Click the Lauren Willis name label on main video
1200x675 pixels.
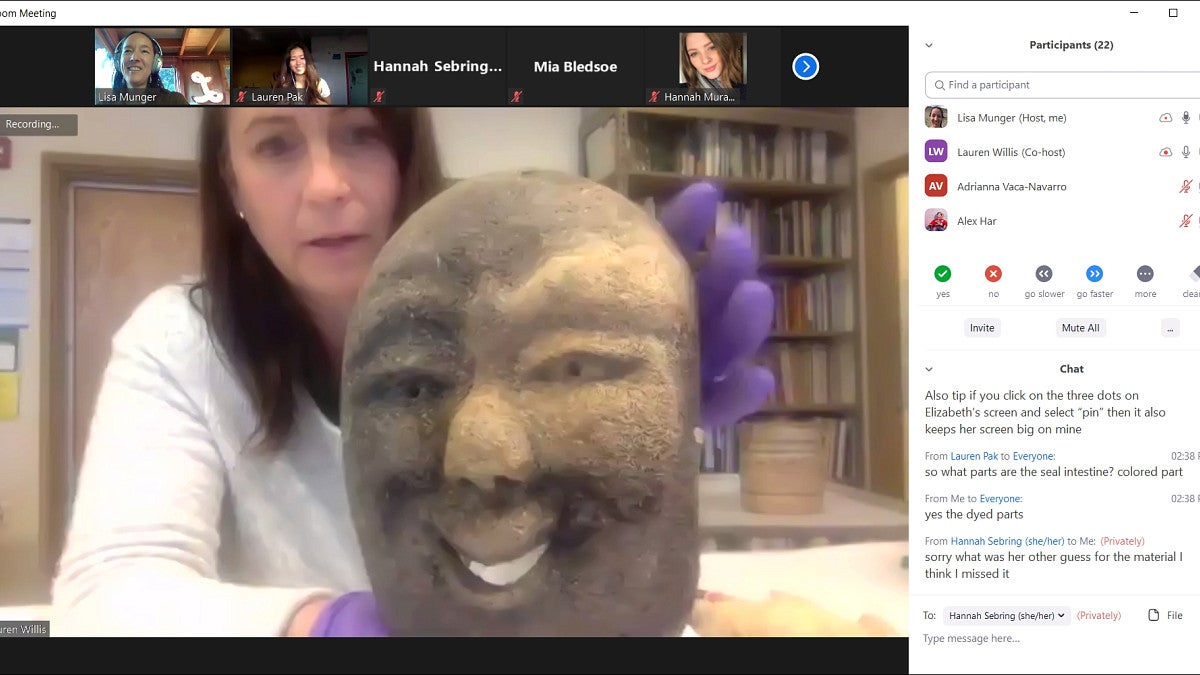point(24,630)
